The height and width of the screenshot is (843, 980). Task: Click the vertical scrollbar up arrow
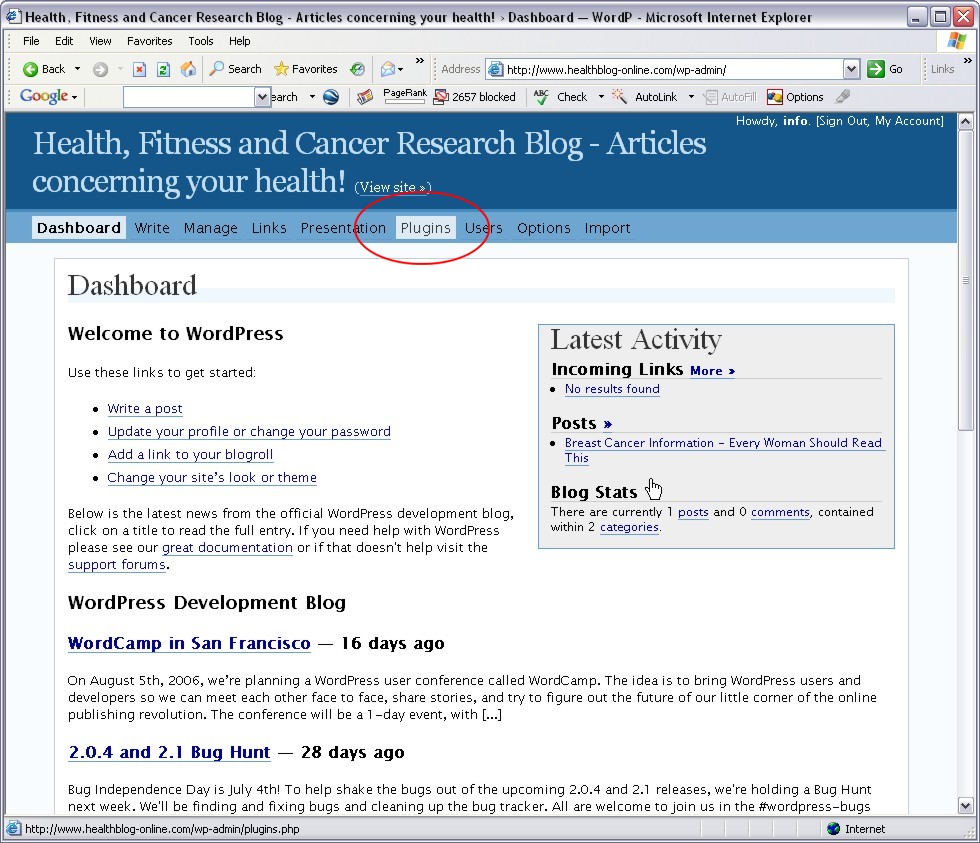[x=966, y=121]
